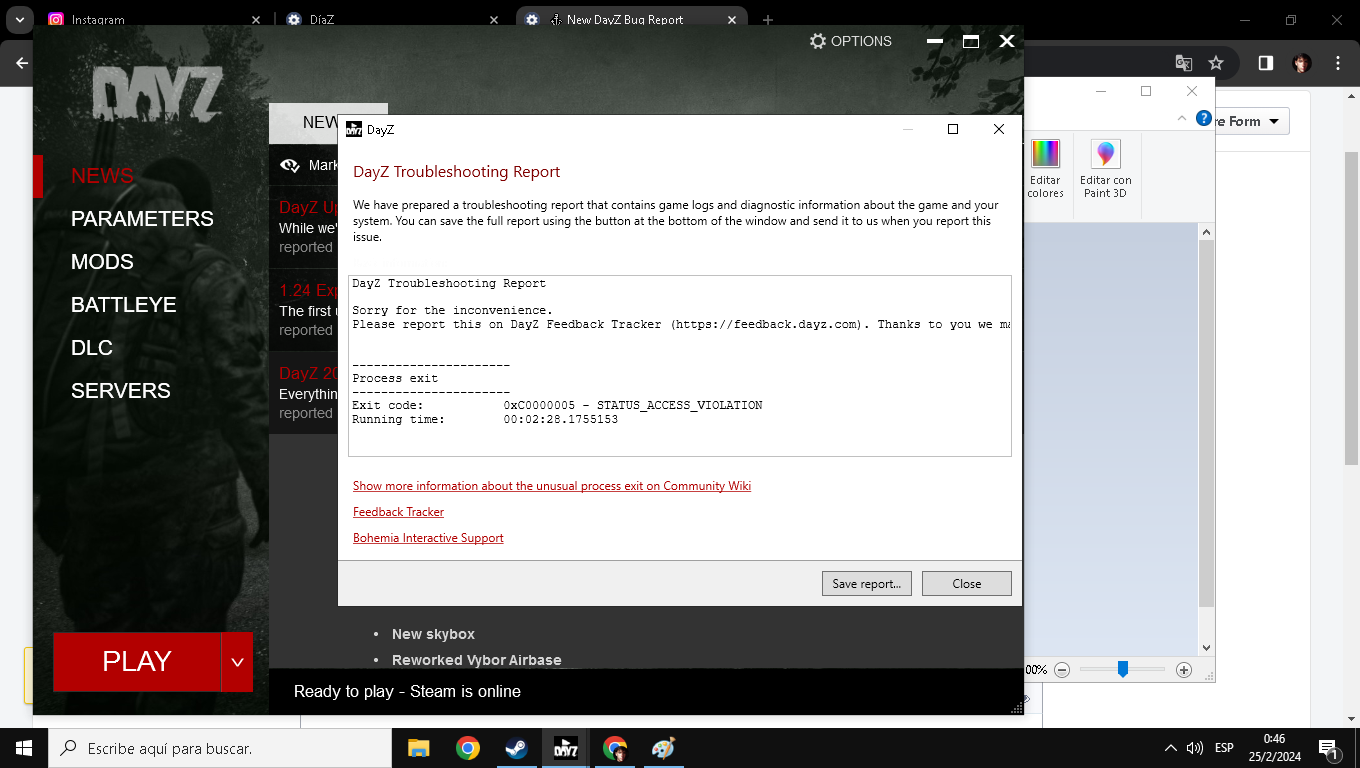Viewport: 1360px width, 768px height.
Task: Open Bohemia Interactive Support link
Action: click(428, 538)
